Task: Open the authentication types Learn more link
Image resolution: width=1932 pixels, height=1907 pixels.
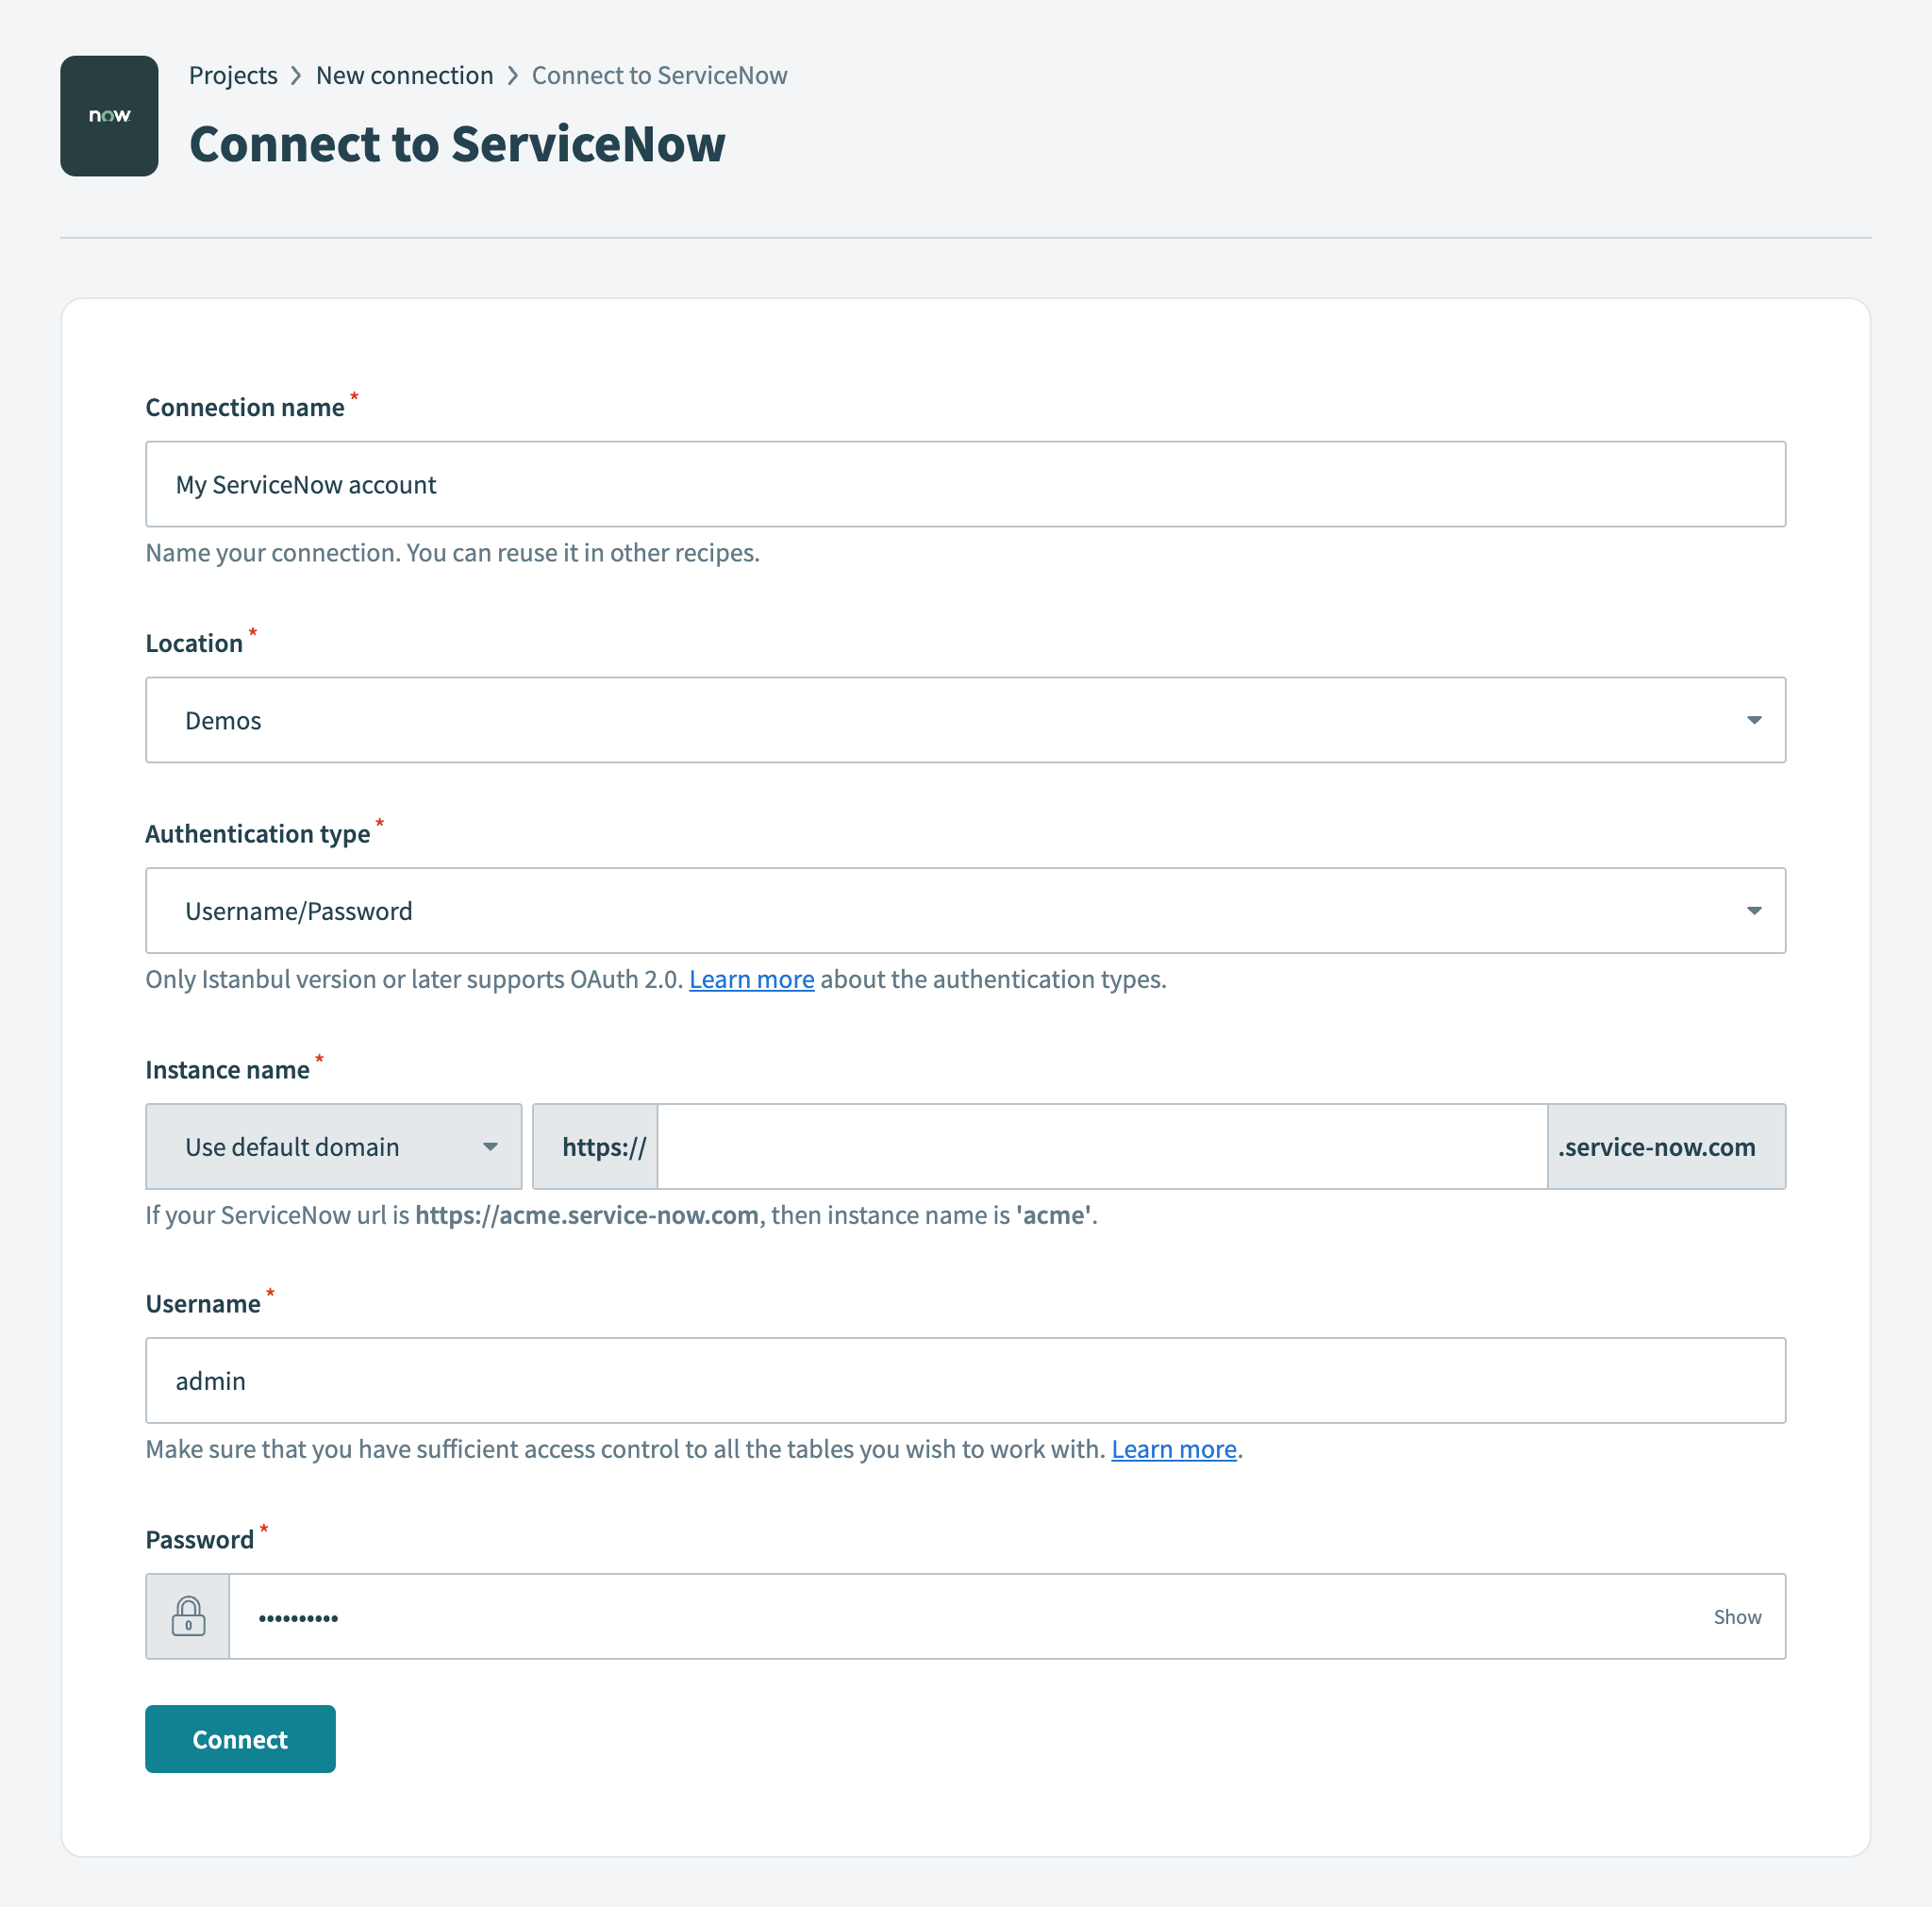Action: pos(751,979)
